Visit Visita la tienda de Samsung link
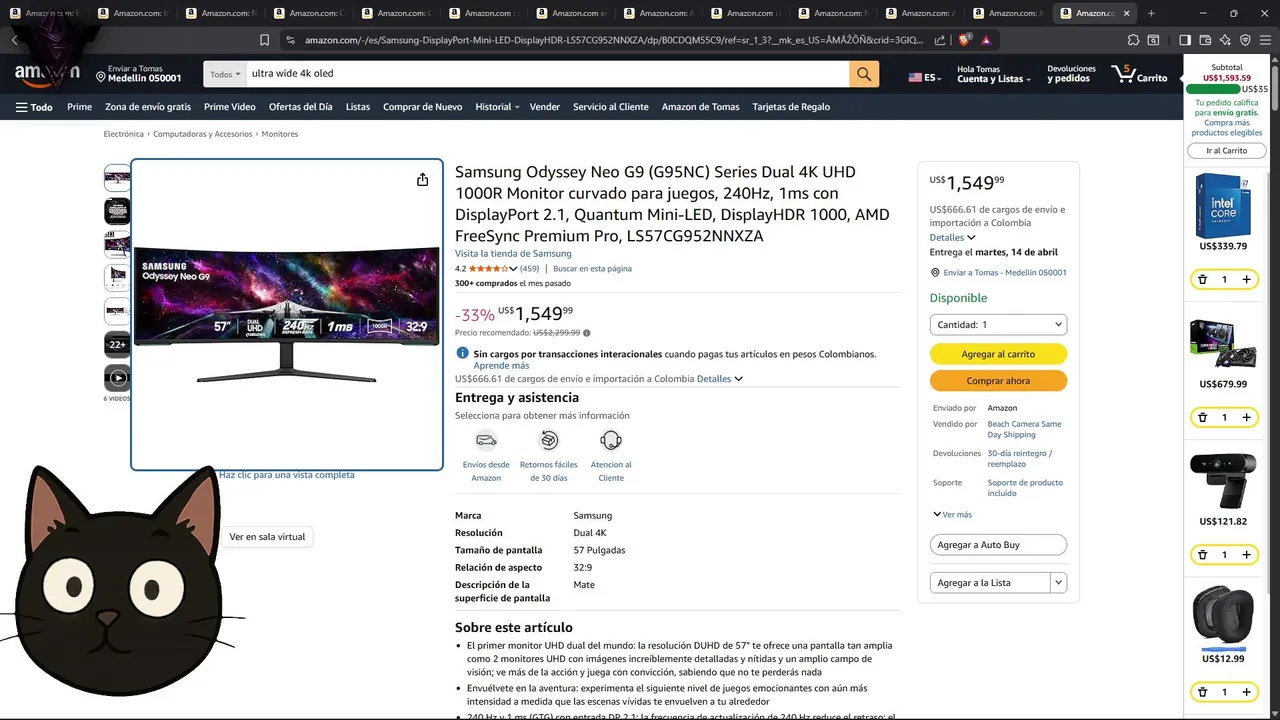The image size is (1280, 720). [513, 254]
